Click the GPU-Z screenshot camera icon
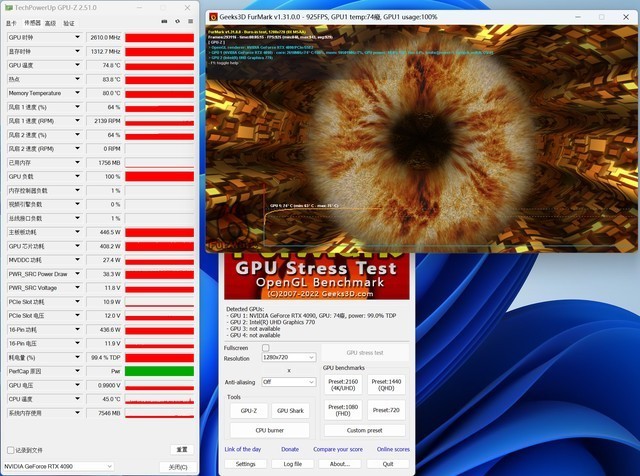 click(x=162, y=21)
